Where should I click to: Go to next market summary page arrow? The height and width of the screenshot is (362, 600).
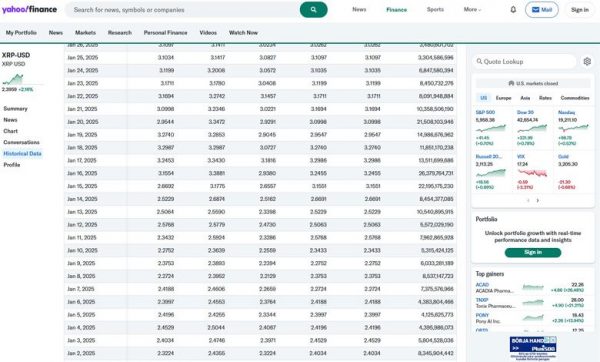pyautogui.click(x=538, y=200)
